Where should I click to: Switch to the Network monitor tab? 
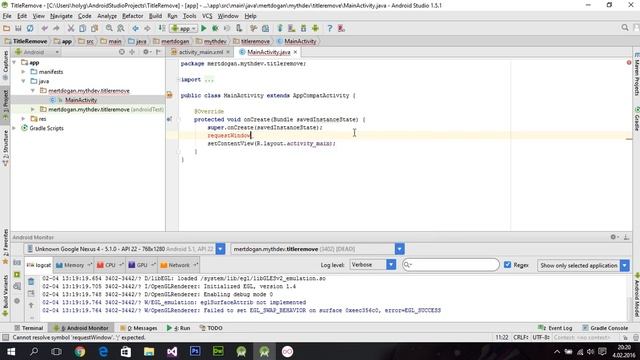[179, 265]
